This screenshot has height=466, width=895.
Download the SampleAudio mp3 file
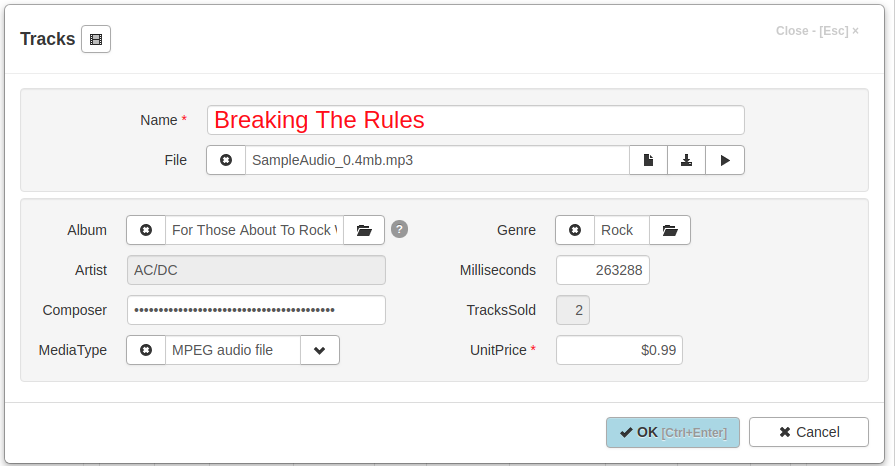point(687,160)
